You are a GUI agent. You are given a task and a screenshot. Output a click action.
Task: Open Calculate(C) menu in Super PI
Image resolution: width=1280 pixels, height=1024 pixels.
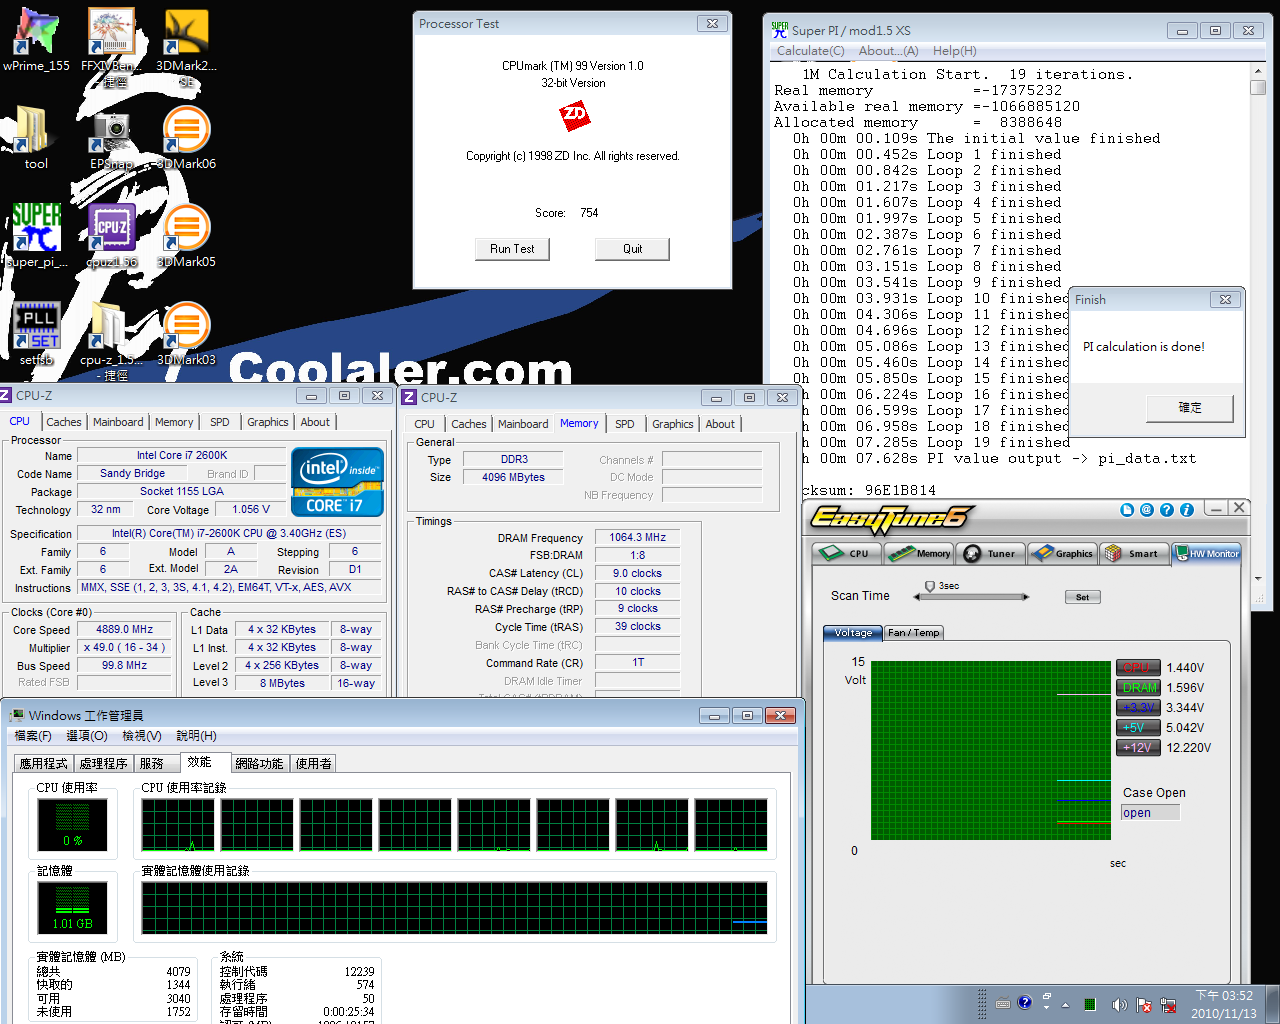[811, 51]
